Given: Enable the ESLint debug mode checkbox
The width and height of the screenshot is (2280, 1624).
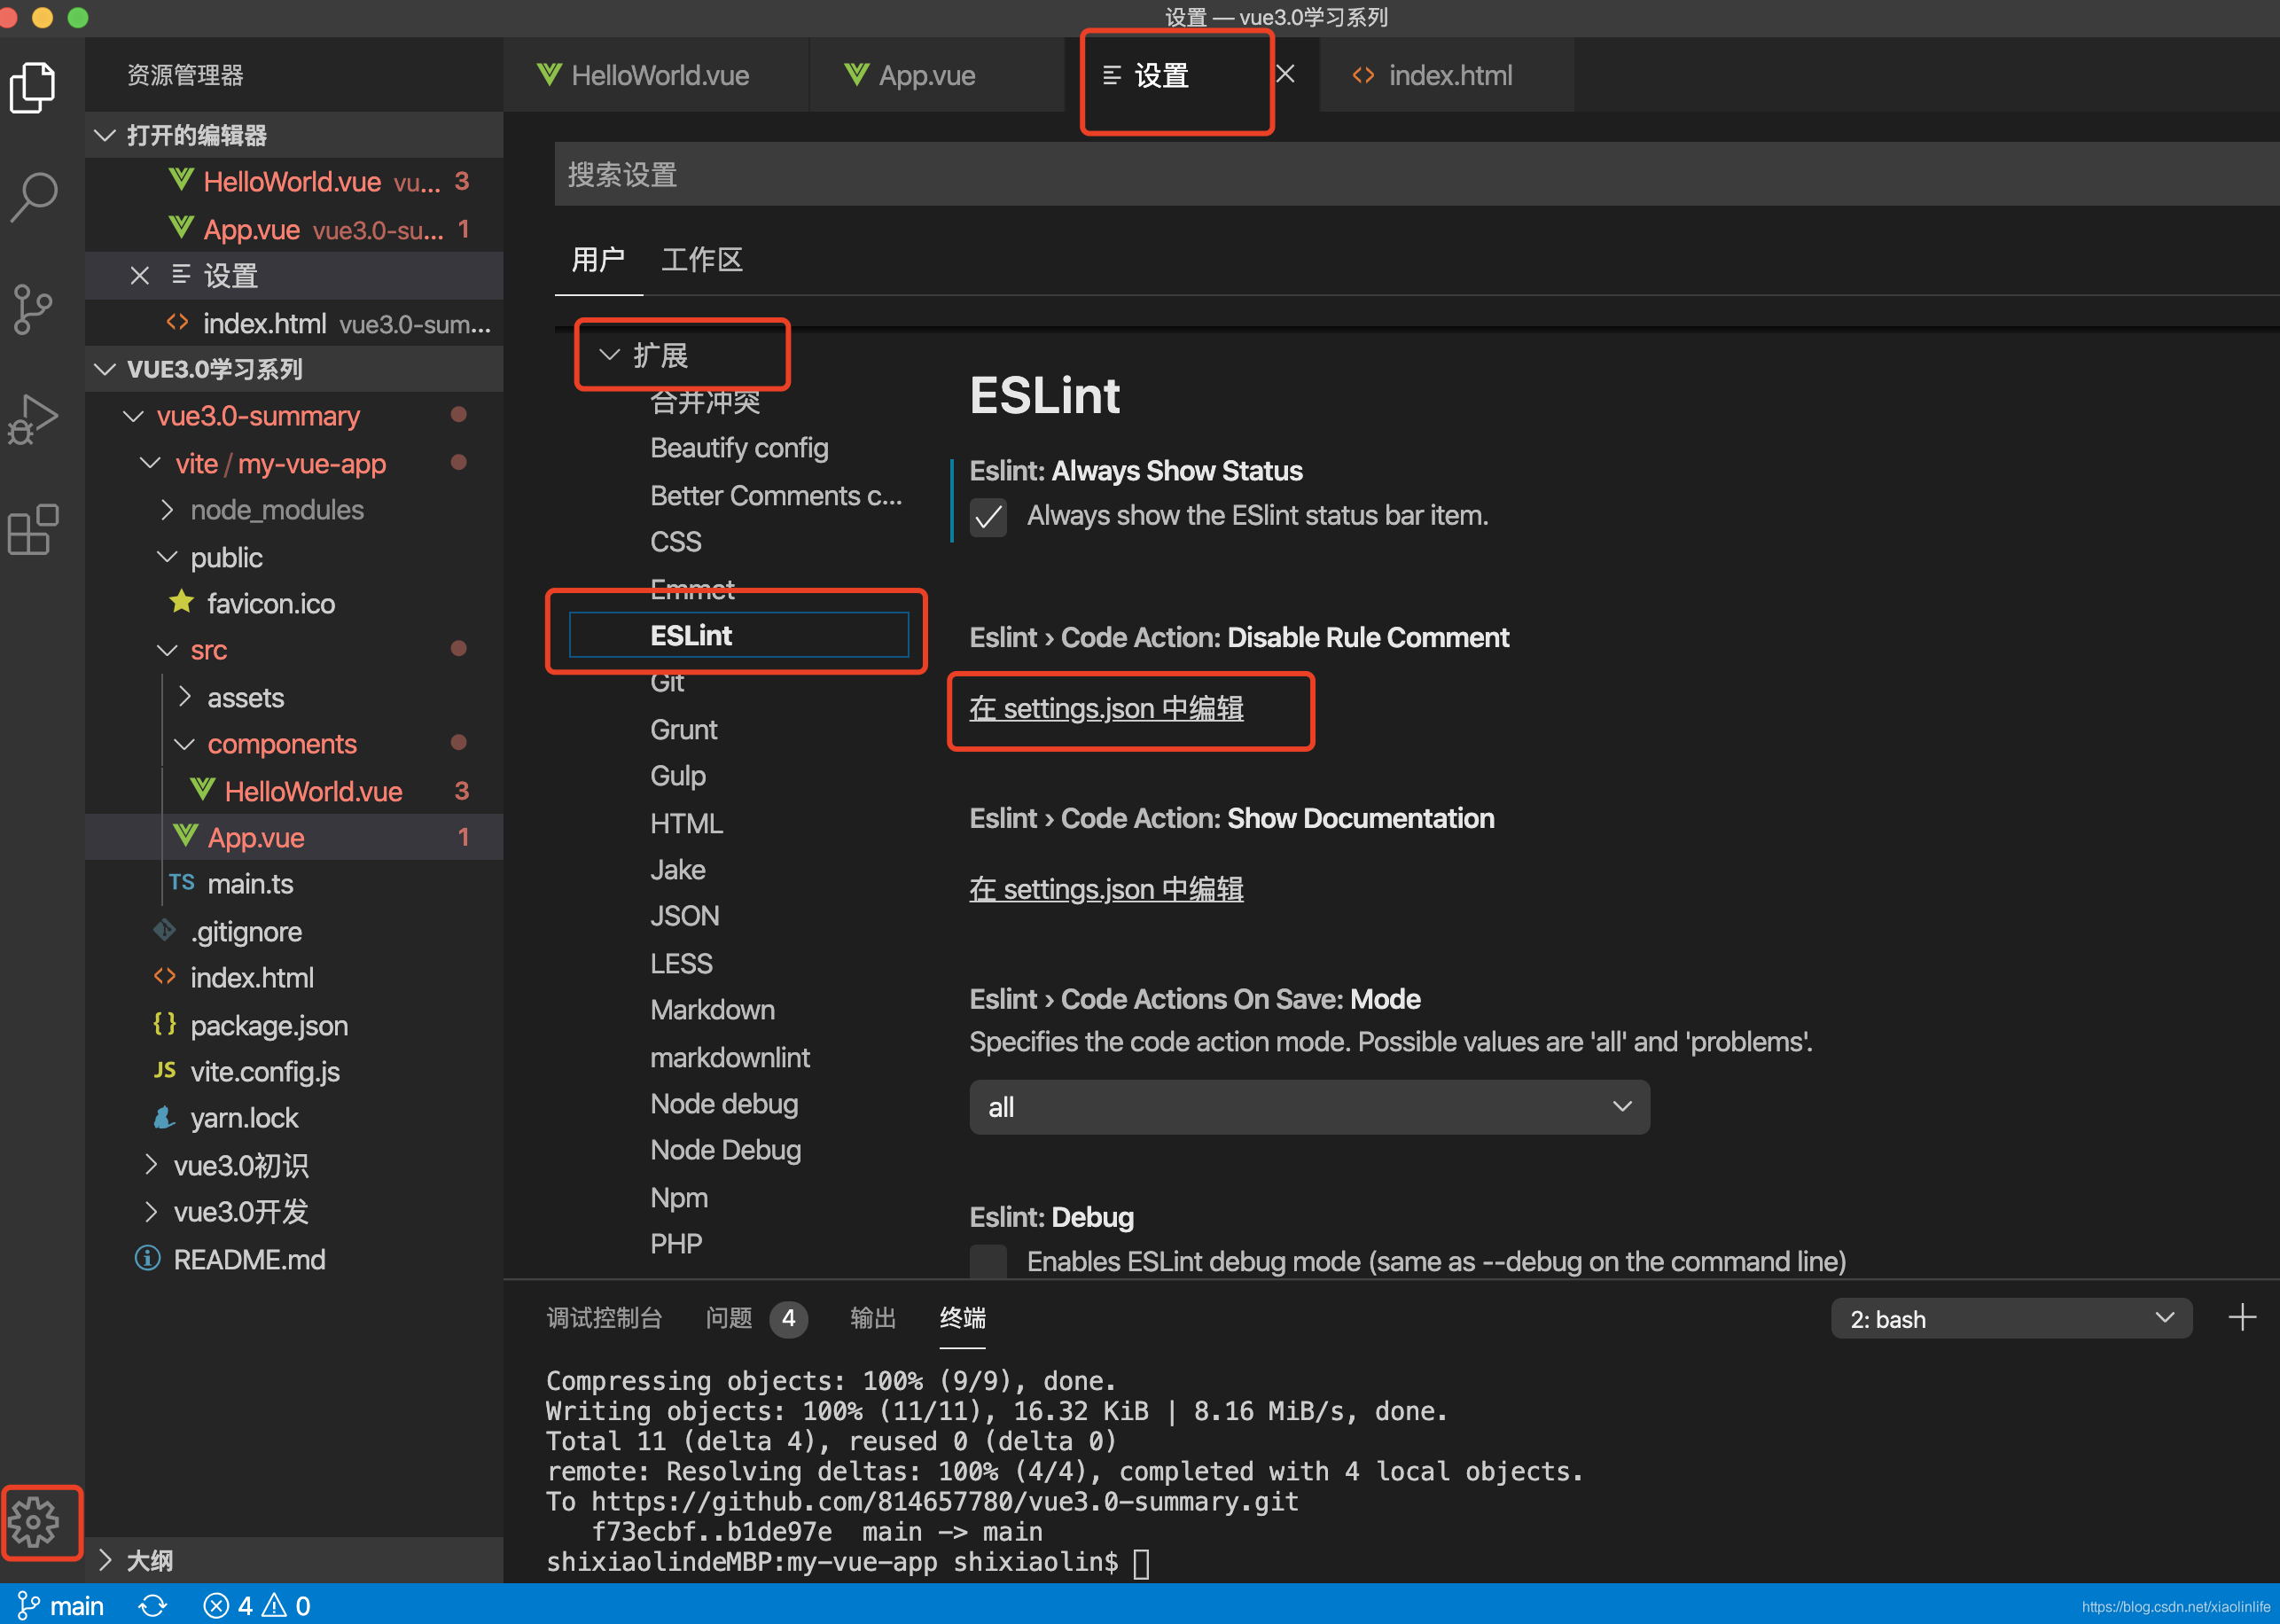Looking at the screenshot, I should [x=988, y=1261].
